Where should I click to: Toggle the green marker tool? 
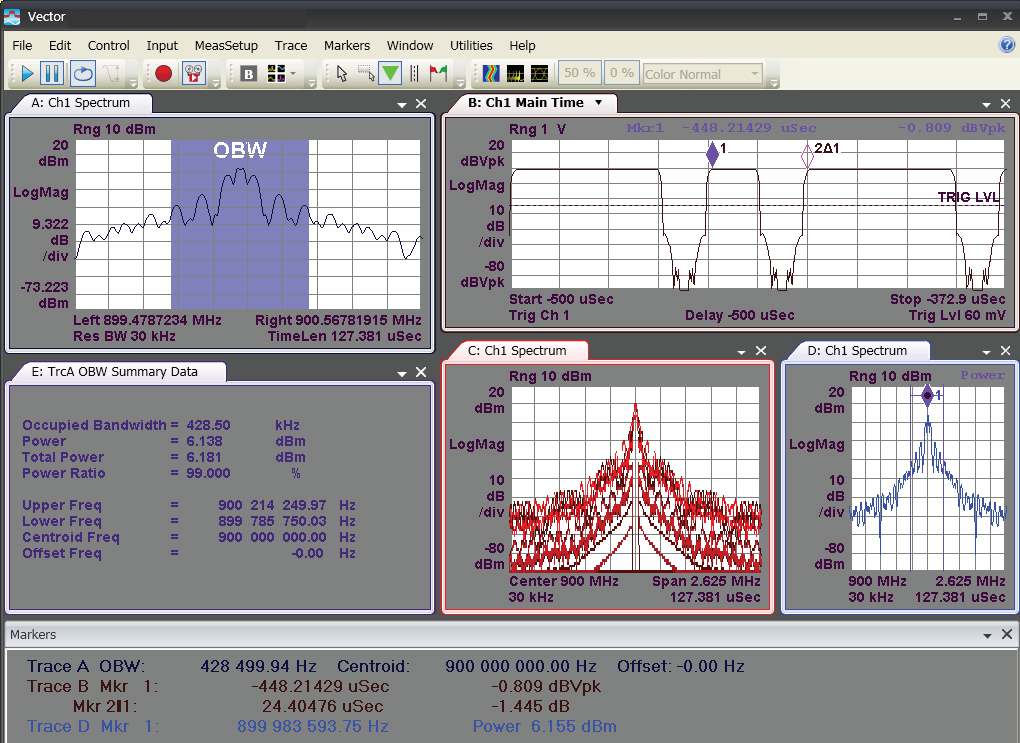pos(390,73)
